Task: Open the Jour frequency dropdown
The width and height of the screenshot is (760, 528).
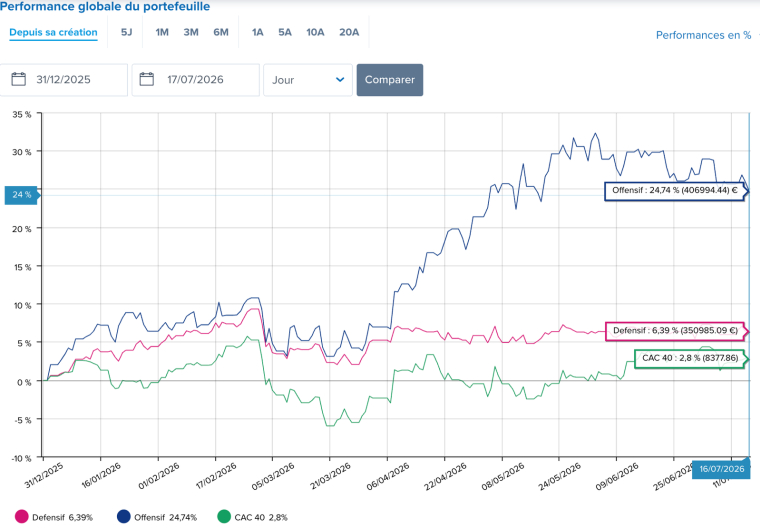Action: coord(308,80)
